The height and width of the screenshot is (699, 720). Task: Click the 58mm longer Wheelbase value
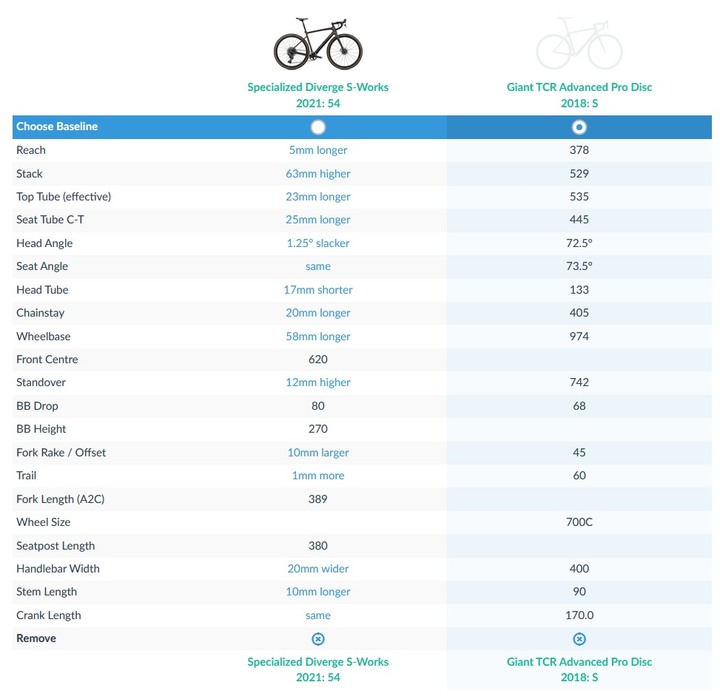(318, 336)
